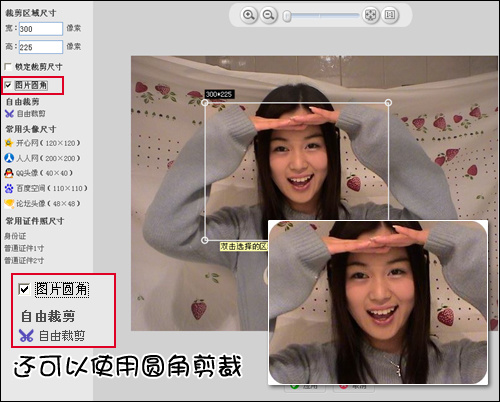Click the crop box top-left corner handle

[x=205, y=103]
